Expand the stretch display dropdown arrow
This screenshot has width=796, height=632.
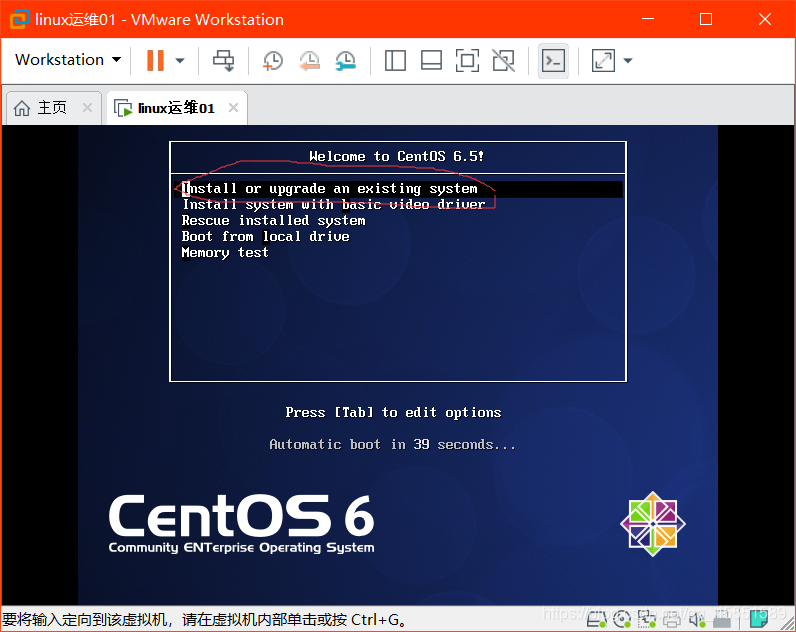[x=628, y=60]
